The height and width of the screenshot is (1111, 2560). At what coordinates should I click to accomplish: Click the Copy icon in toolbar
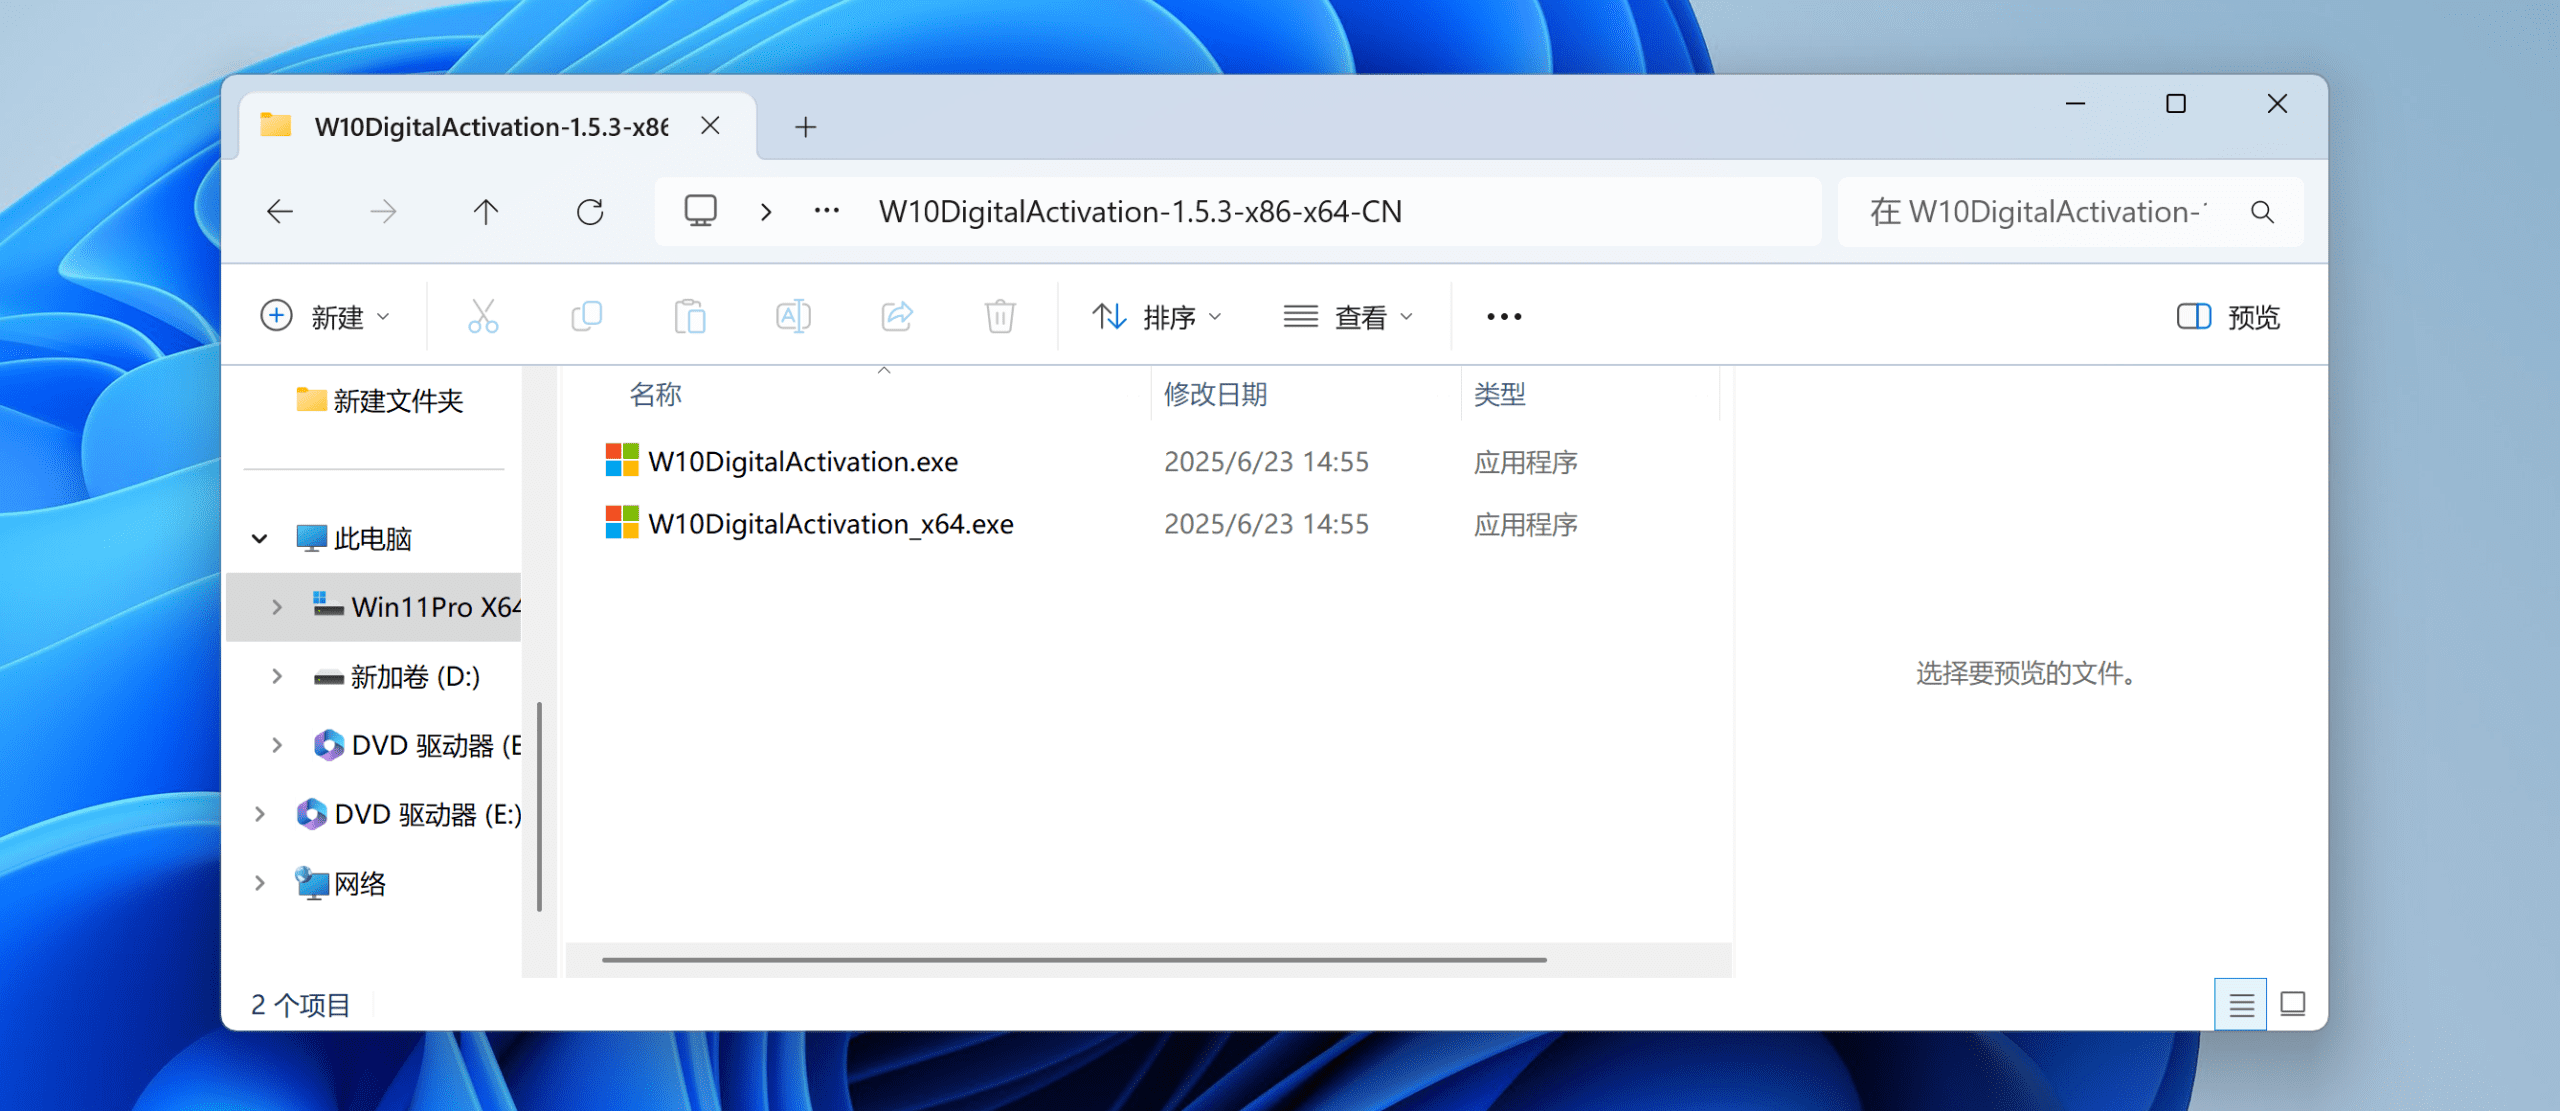(x=587, y=317)
